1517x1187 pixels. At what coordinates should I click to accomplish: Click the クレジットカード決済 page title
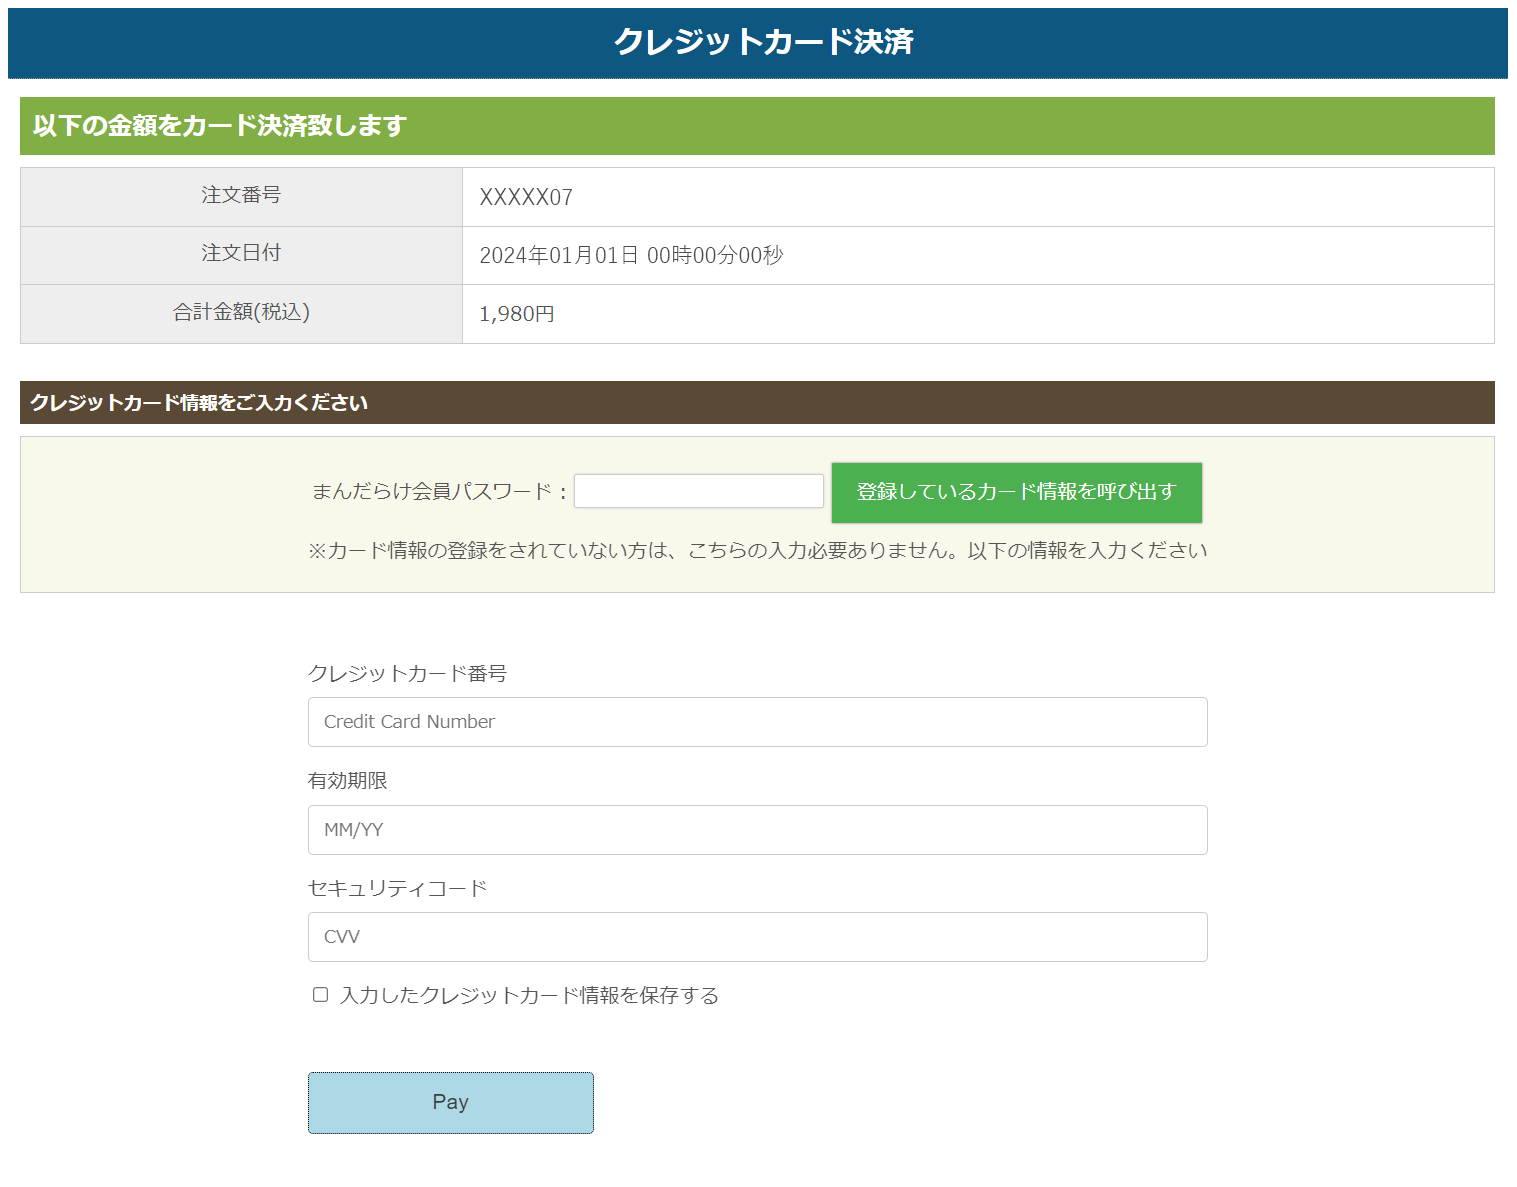pyautogui.click(x=763, y=42)
